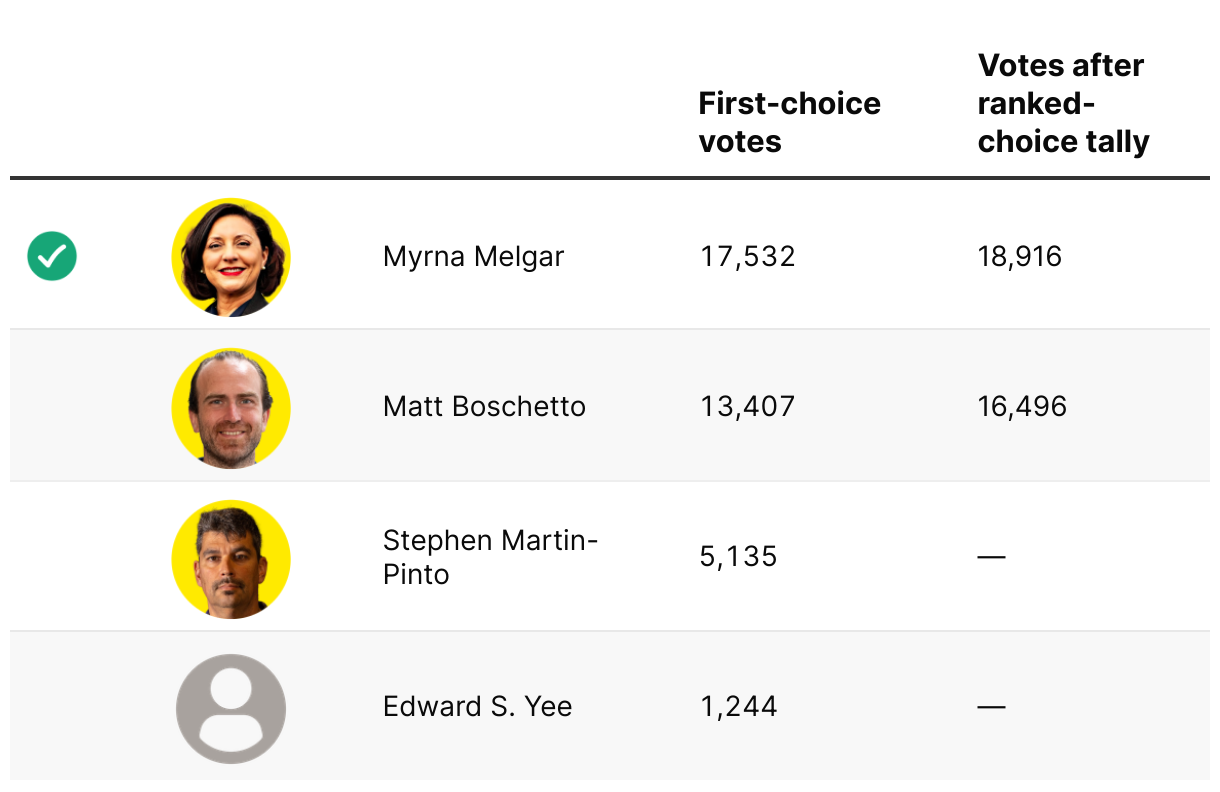Click Melgar's 18,916 ranked-choice total
Image resolution: width=1220 pixels, height=792 pixels.
[x=1019, y=257]
